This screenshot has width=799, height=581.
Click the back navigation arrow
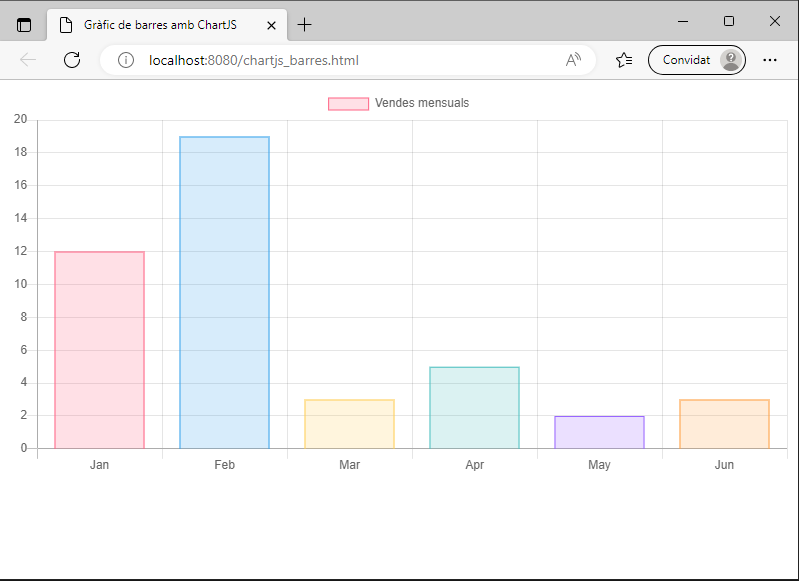pos(28,60)
